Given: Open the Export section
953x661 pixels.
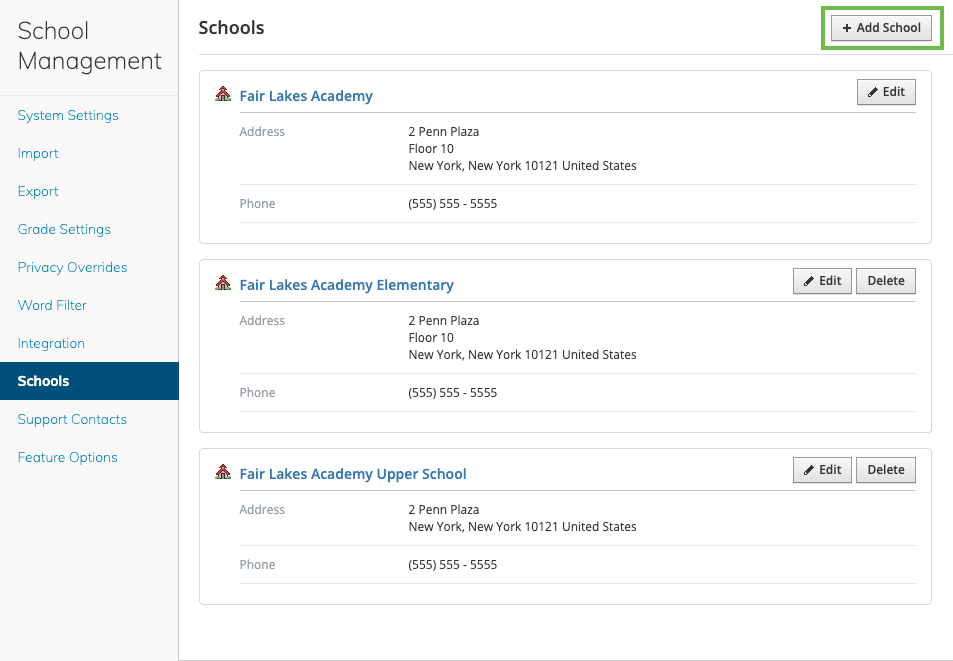Looking at the screenshot, I should click(38, 191).
